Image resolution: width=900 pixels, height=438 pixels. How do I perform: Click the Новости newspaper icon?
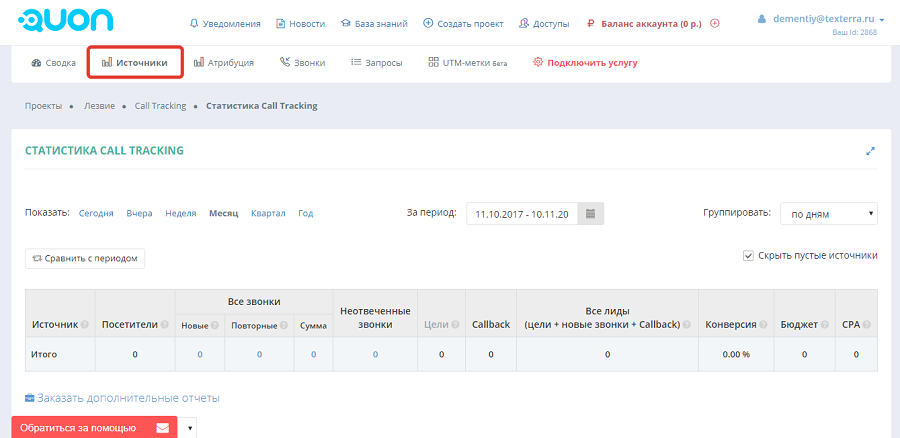(281, 24)
